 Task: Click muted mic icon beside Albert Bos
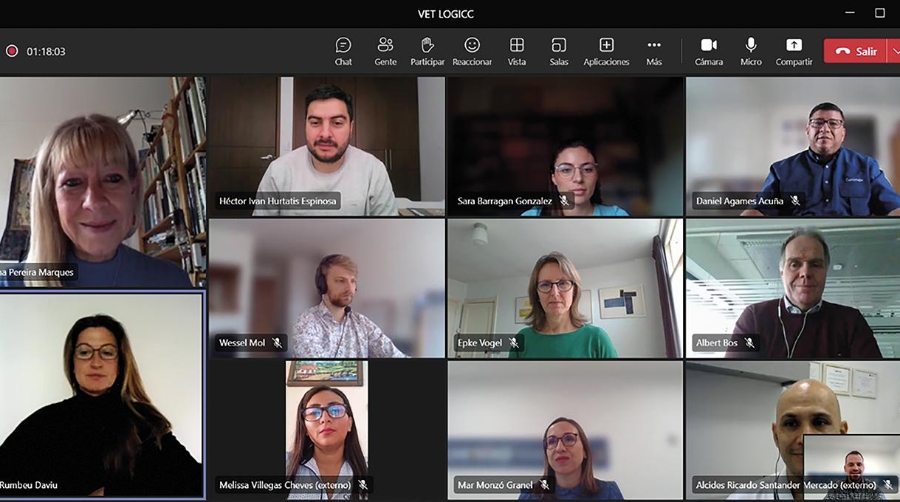tap(749, 343)
